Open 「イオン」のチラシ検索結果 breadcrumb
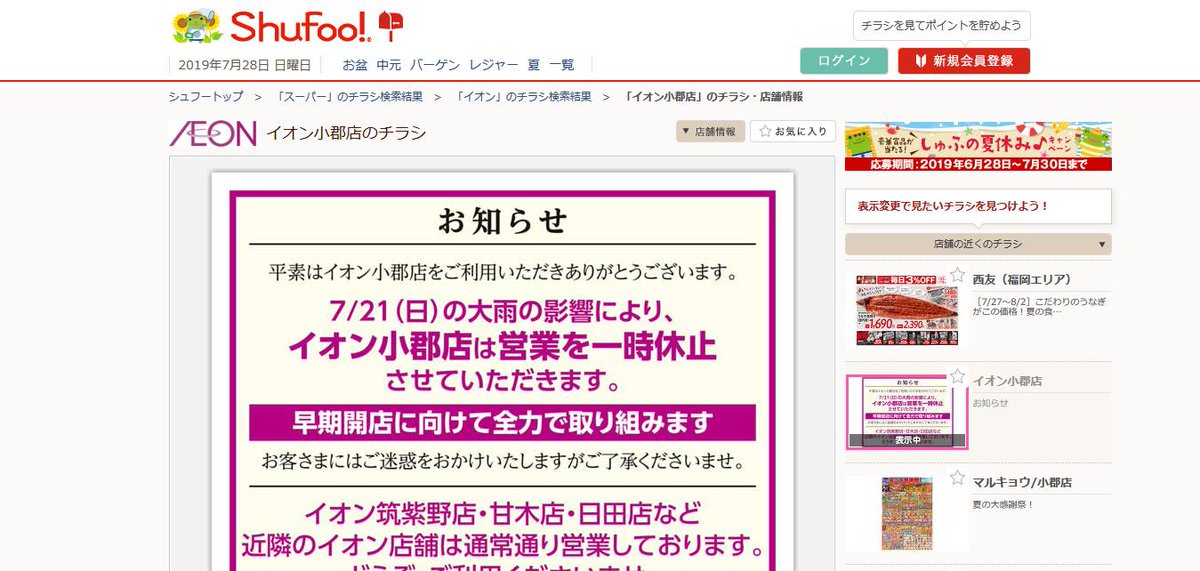This screenshot has width=1200, height=571. [x=522, y=97]
